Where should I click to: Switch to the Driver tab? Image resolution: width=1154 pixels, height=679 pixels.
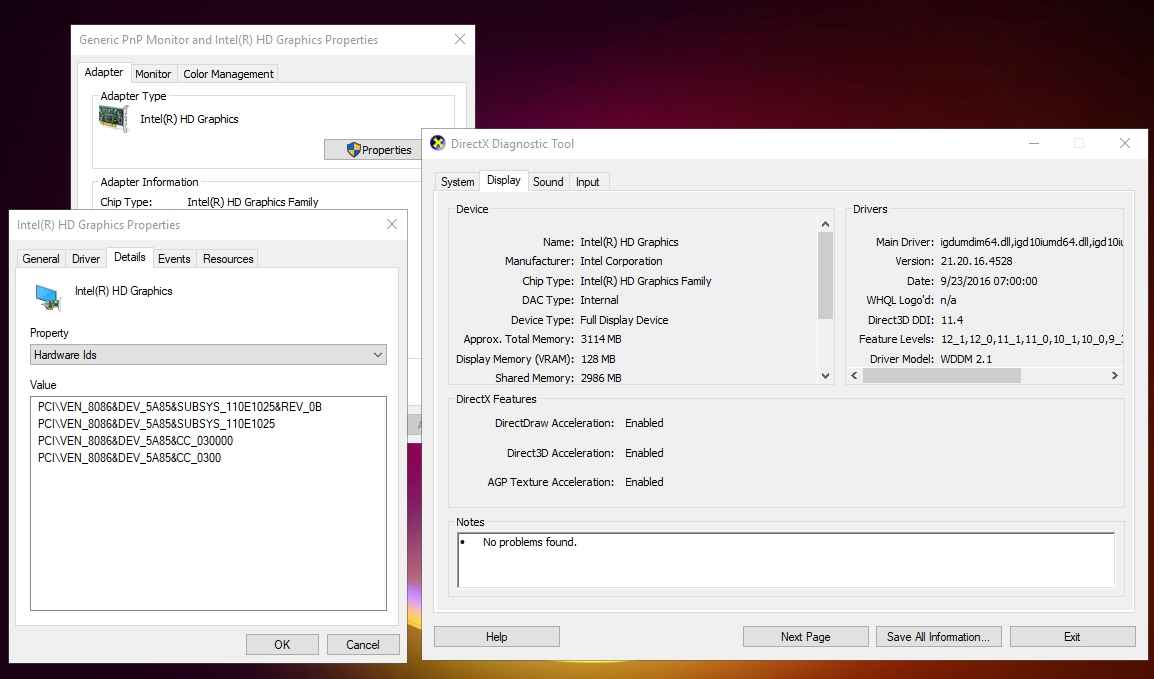(x=85, y=258)
